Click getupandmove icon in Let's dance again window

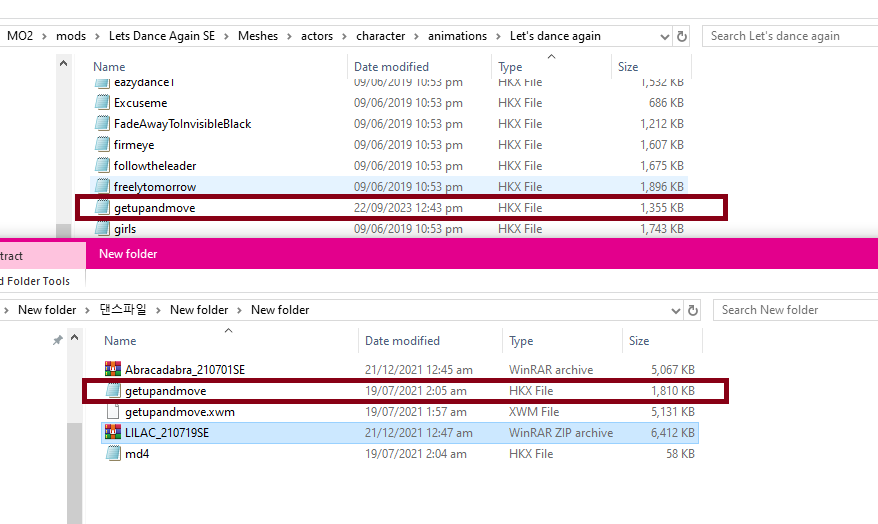tap(102, 207)
